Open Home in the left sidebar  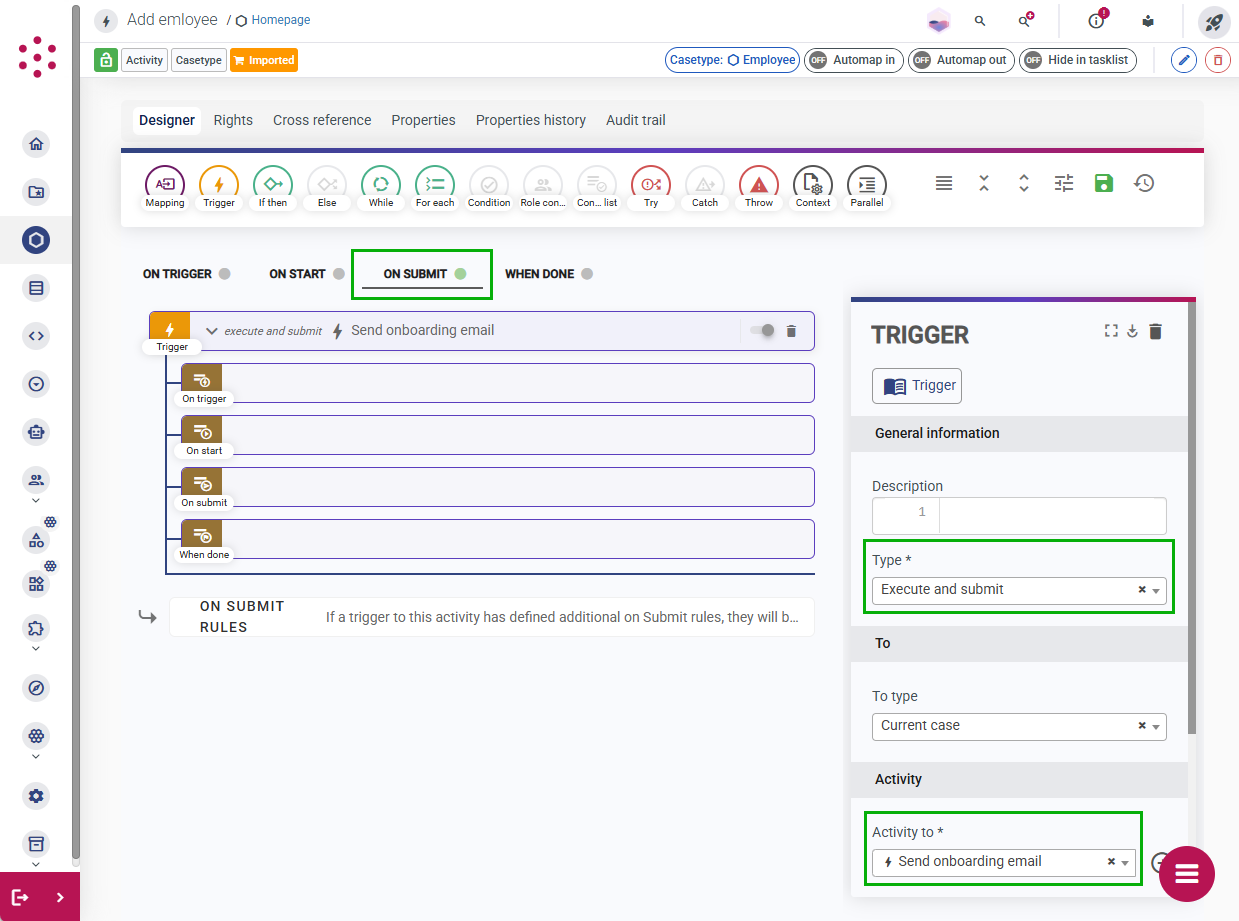coord(36,144)
